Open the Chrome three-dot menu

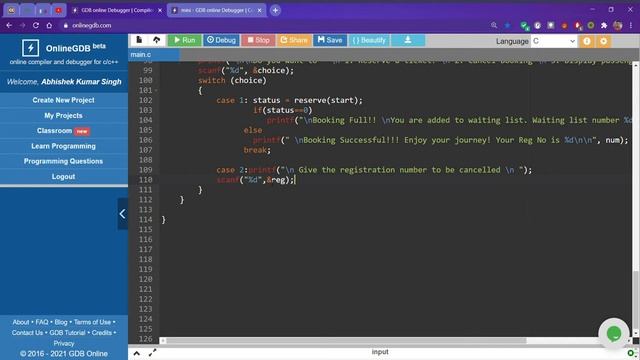click(631, 25)
